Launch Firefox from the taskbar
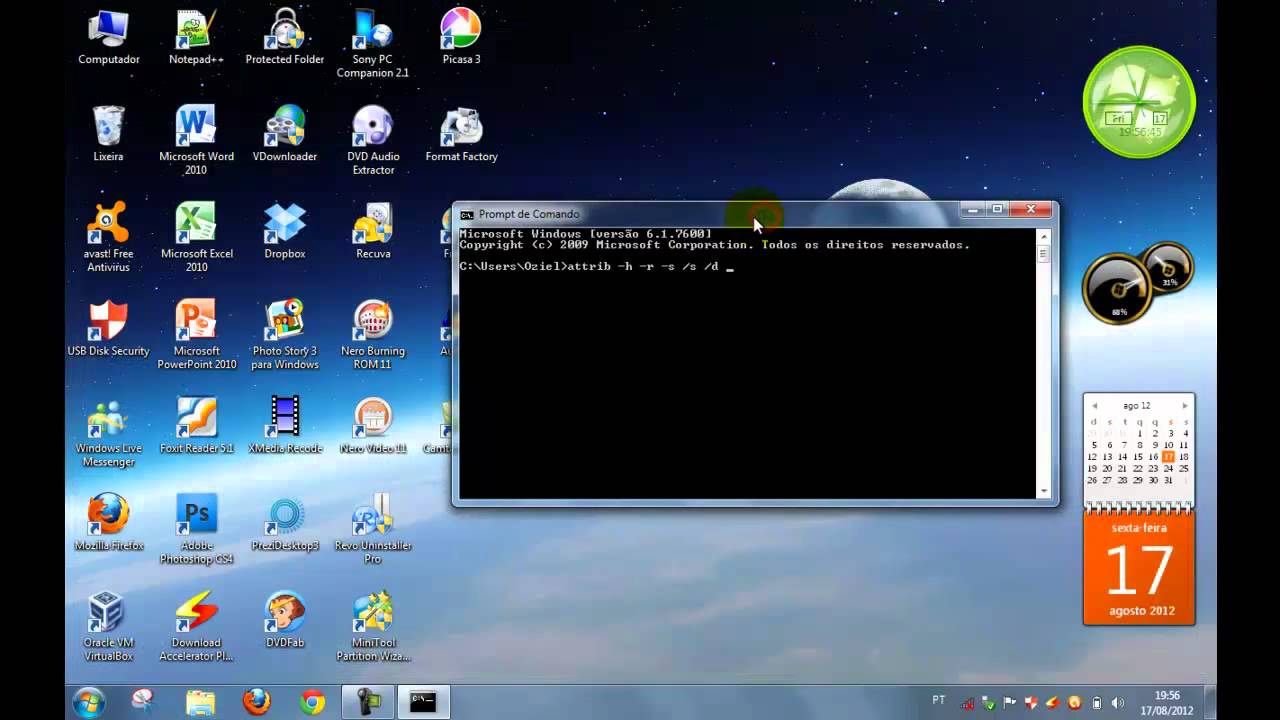The image size is (1280, 720). [257, 702]
